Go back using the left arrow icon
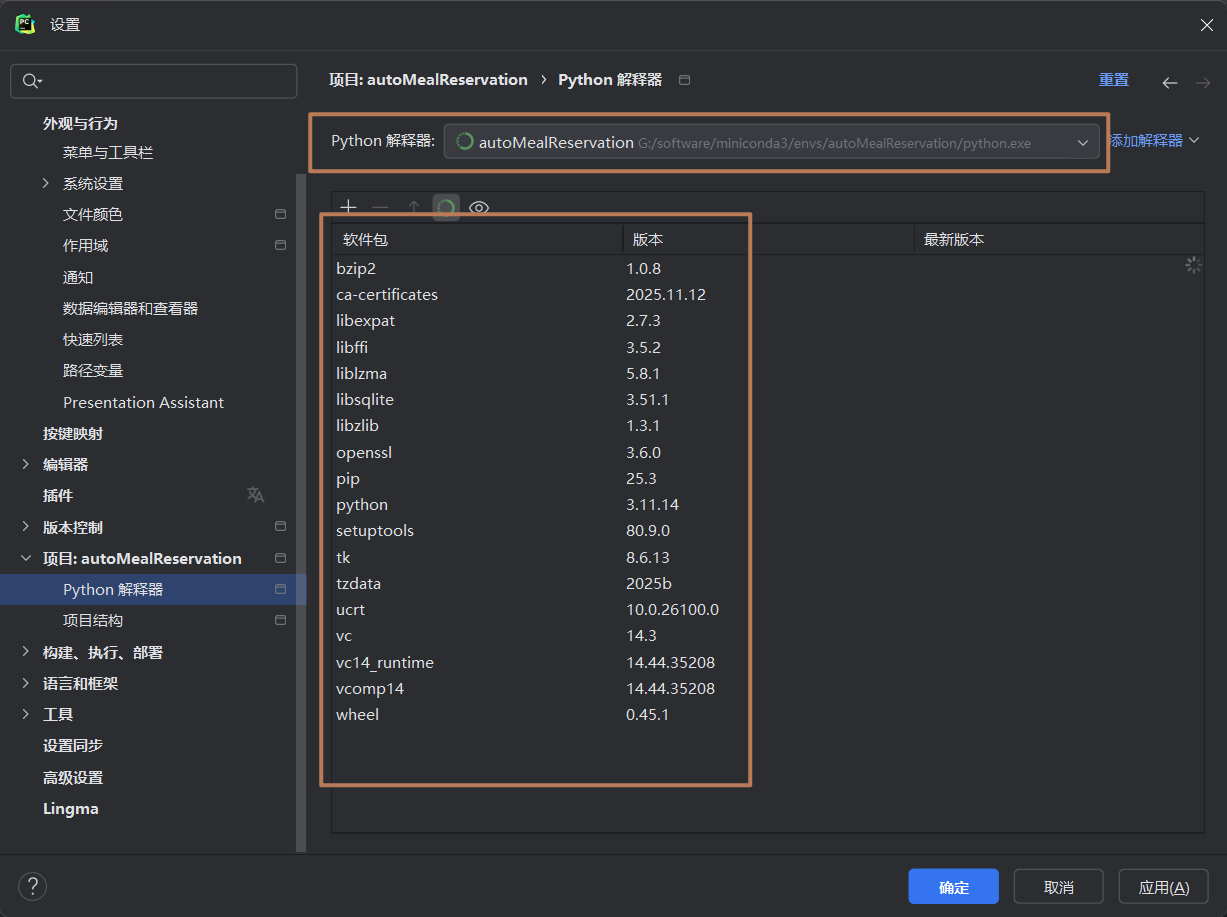This screenshot has width=1227, height=917. coord(1169,82)
